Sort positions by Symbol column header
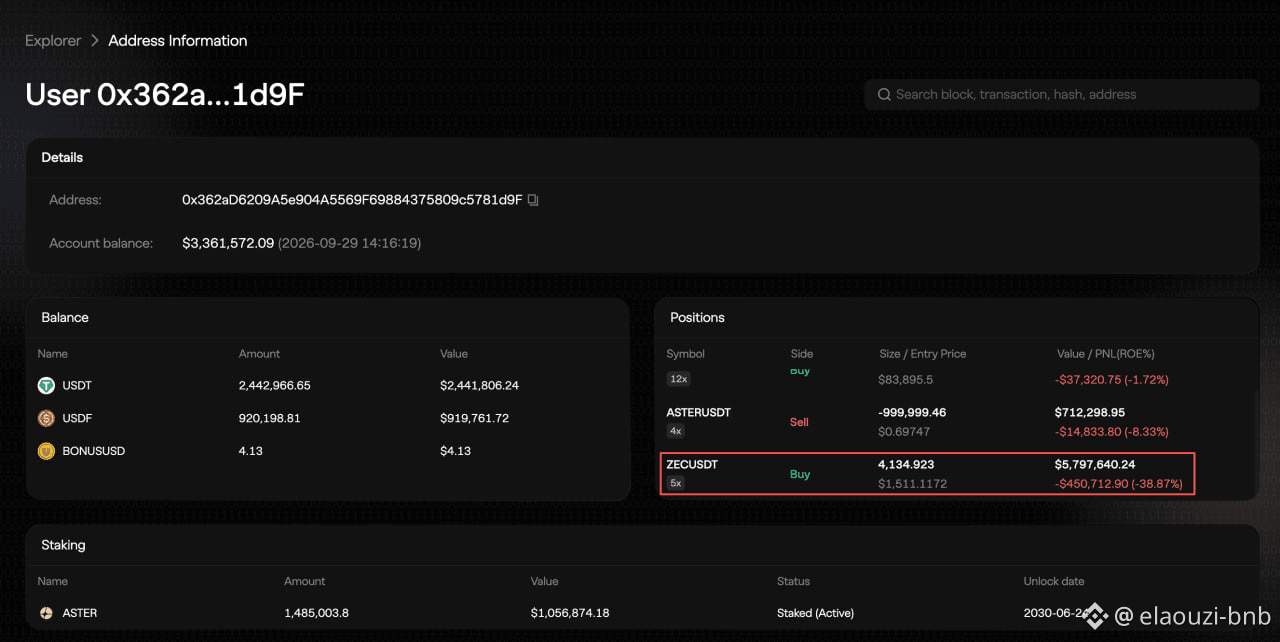 [x=686, y=354]
